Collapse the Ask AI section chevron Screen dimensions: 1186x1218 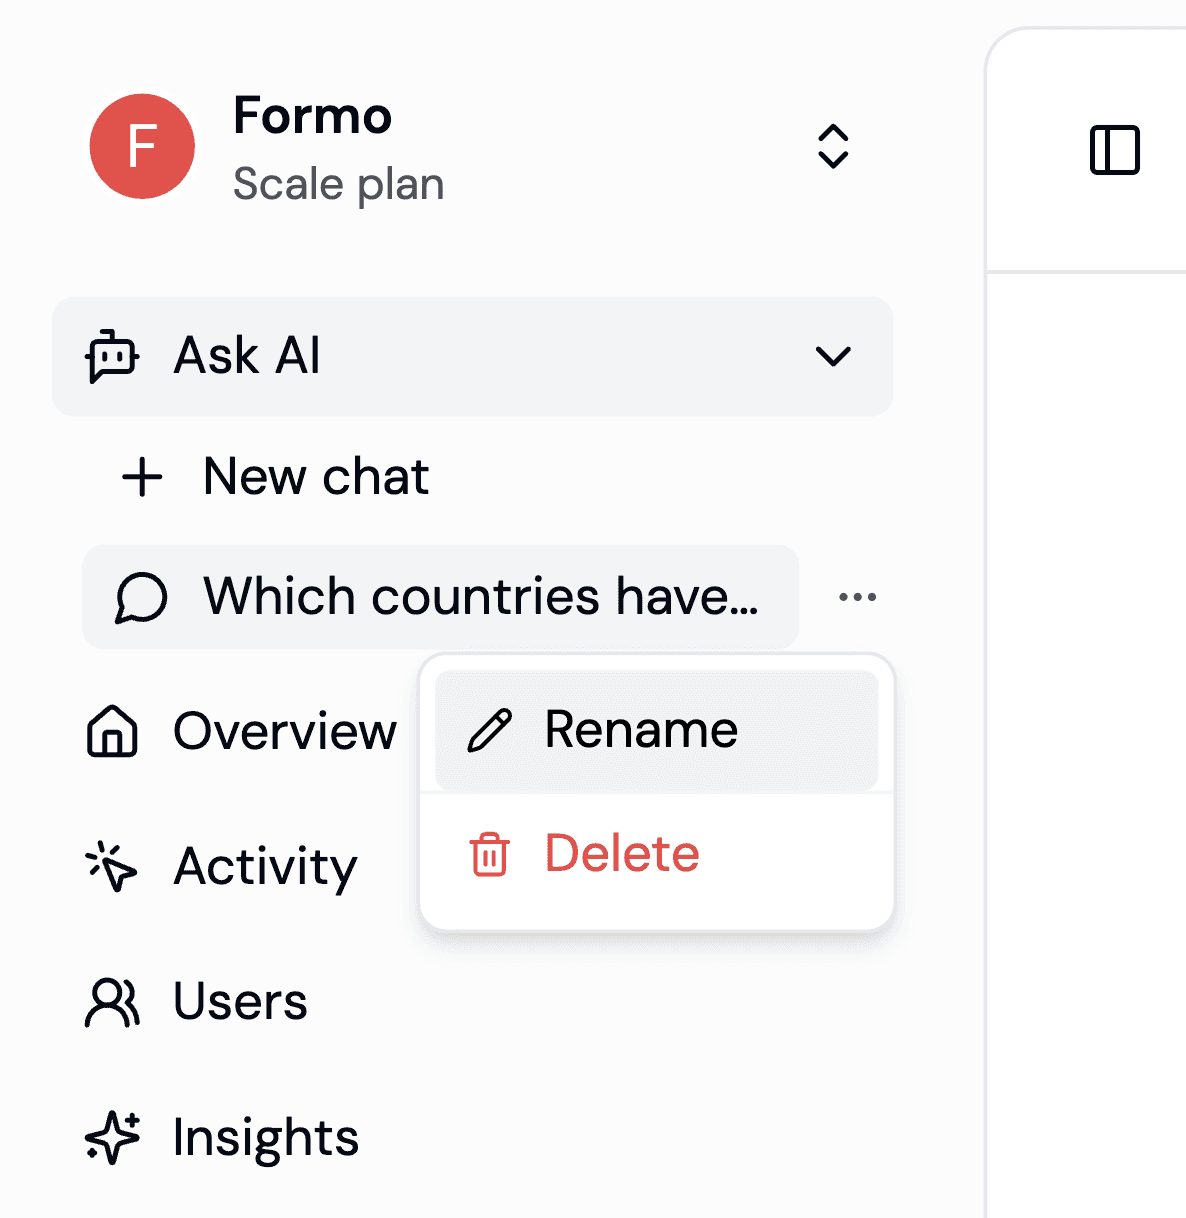coord(833,356)
